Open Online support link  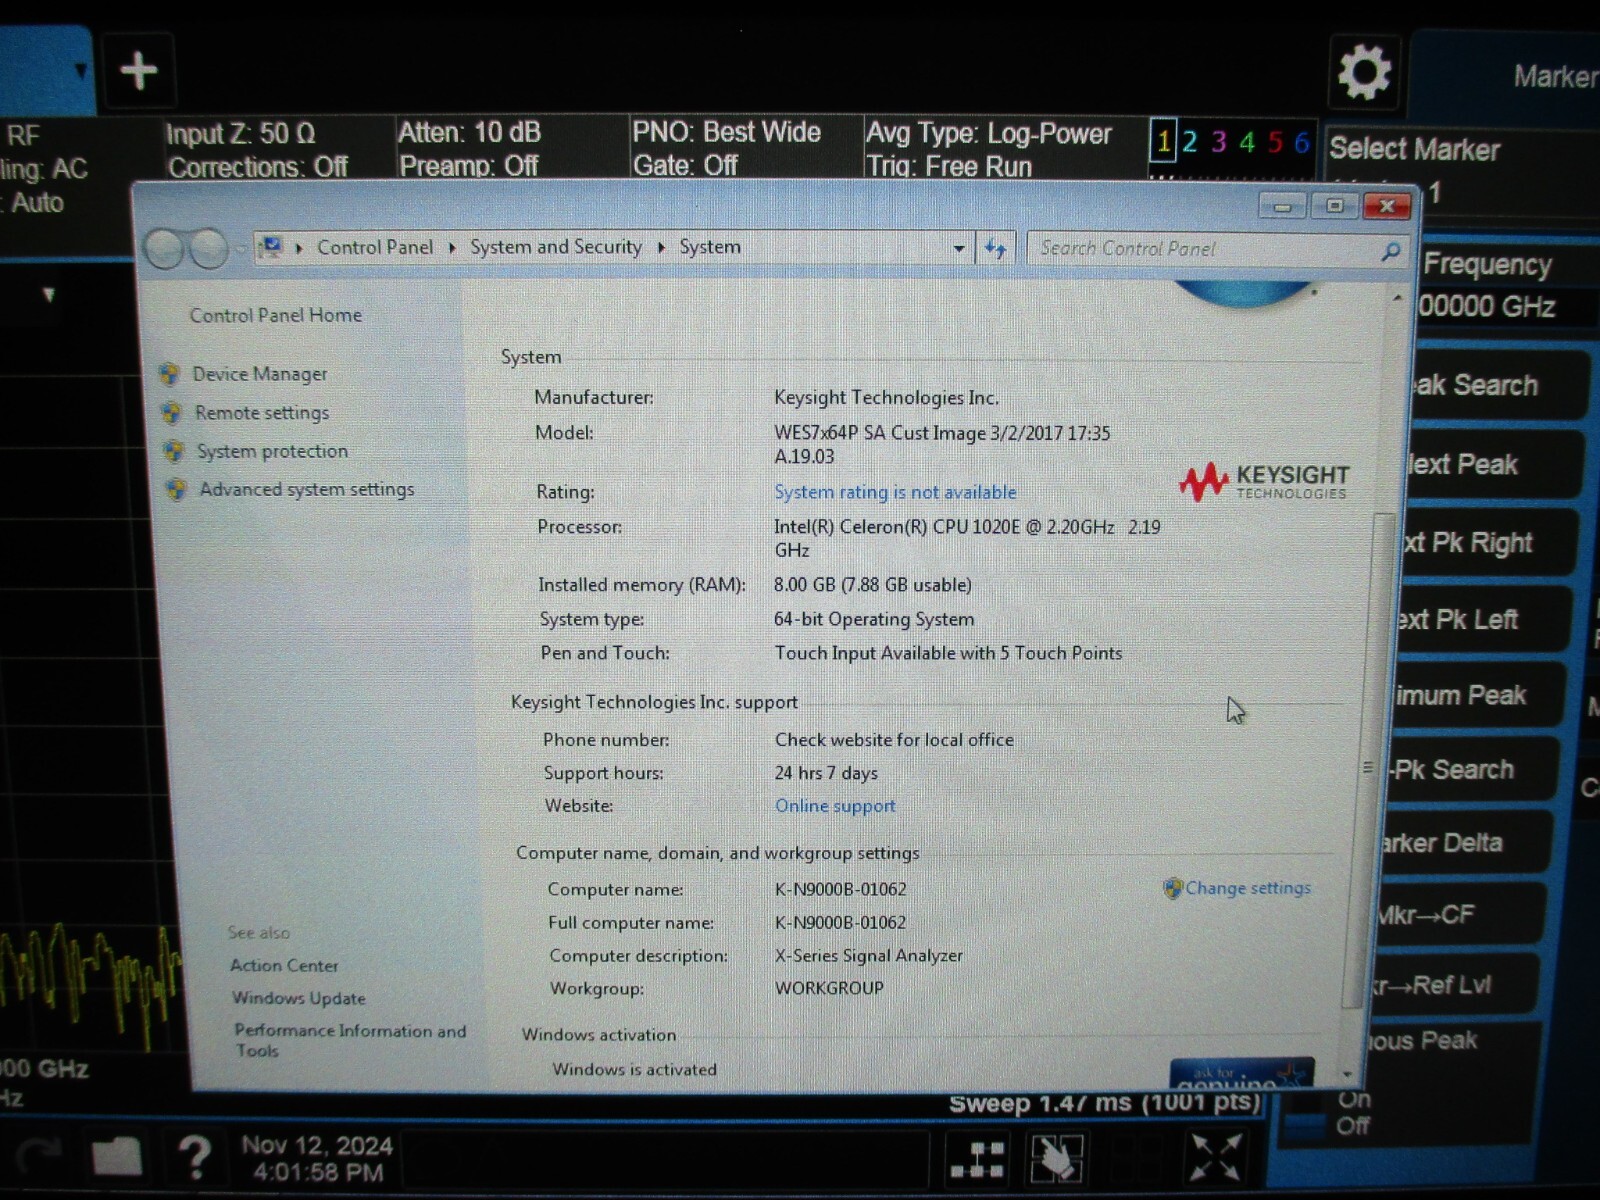click(835, 806)
